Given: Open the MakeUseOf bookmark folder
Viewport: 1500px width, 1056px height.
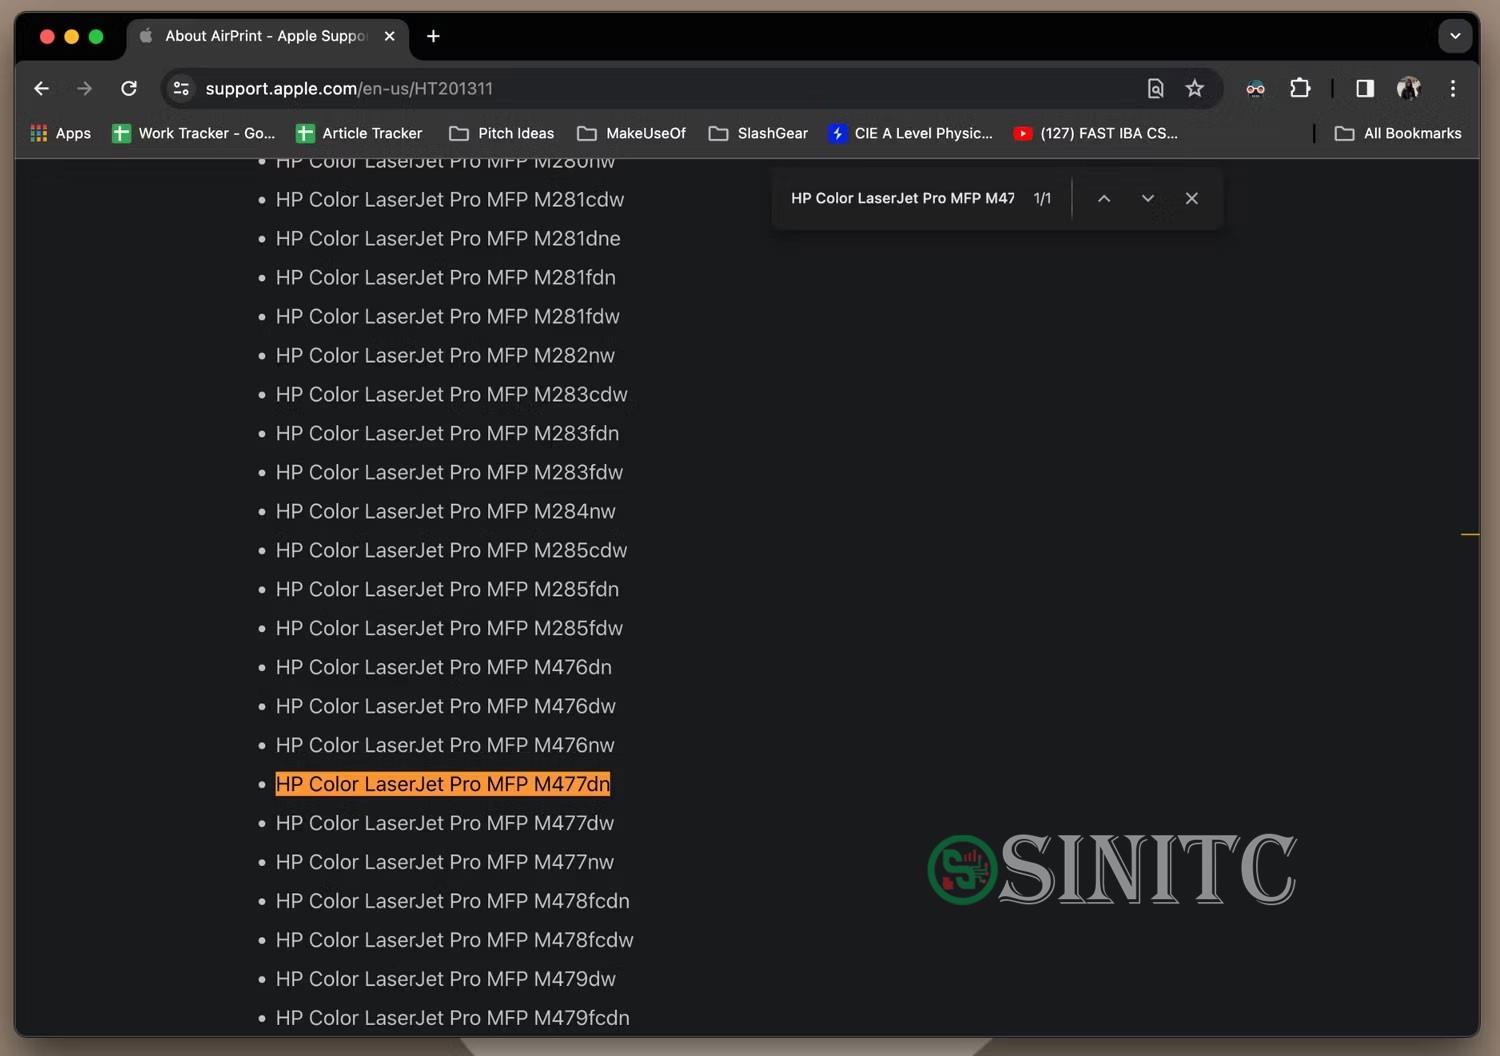Looking at the screenshot, I should pyautogui.click(x=632, y=133).
